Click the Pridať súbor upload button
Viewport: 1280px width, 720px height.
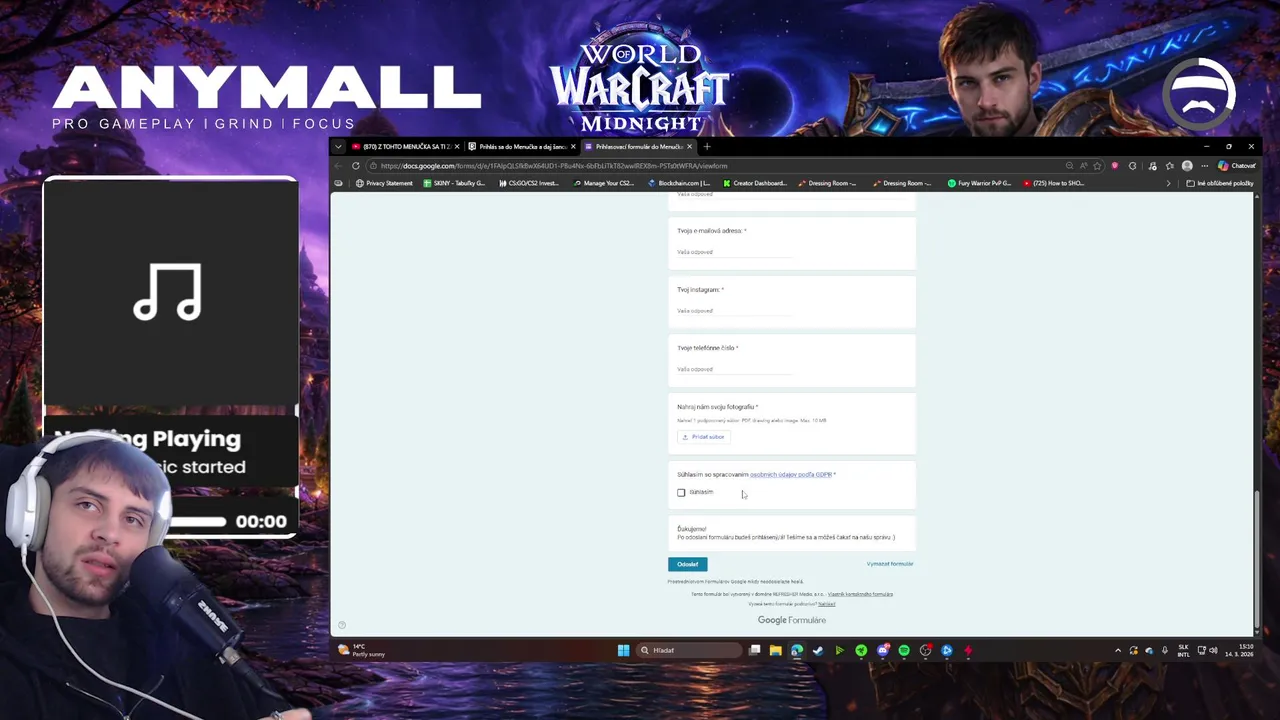tap(704, 437)
